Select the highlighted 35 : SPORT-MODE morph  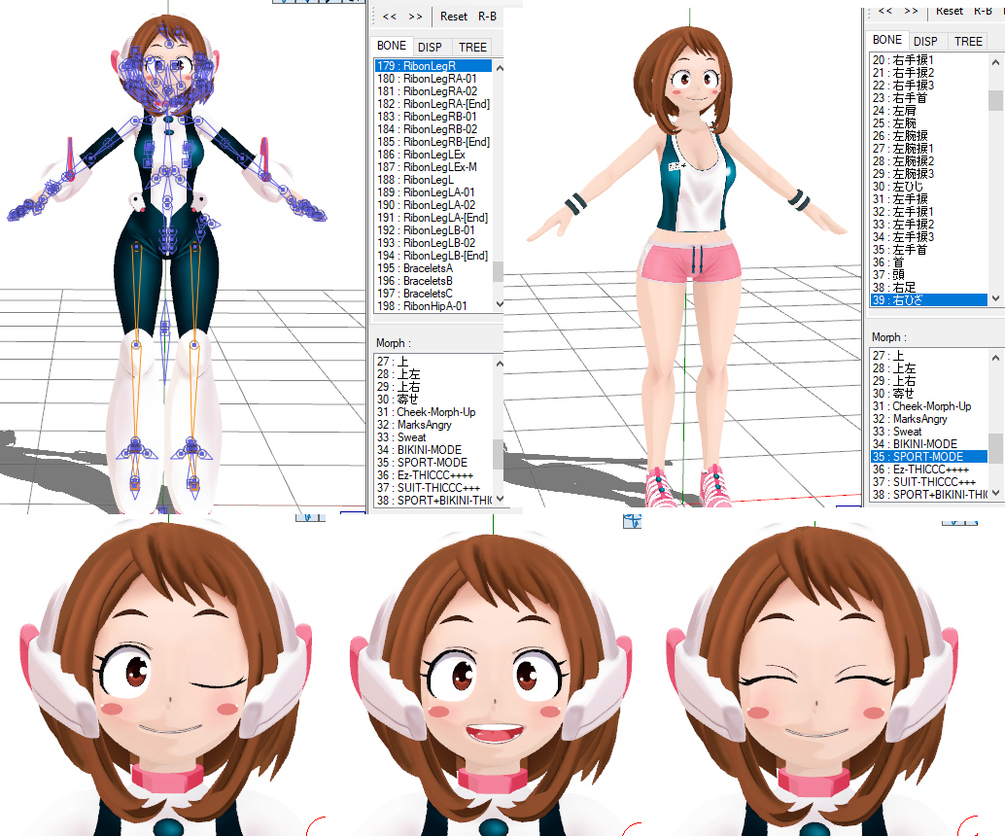(x=929, y=456)
